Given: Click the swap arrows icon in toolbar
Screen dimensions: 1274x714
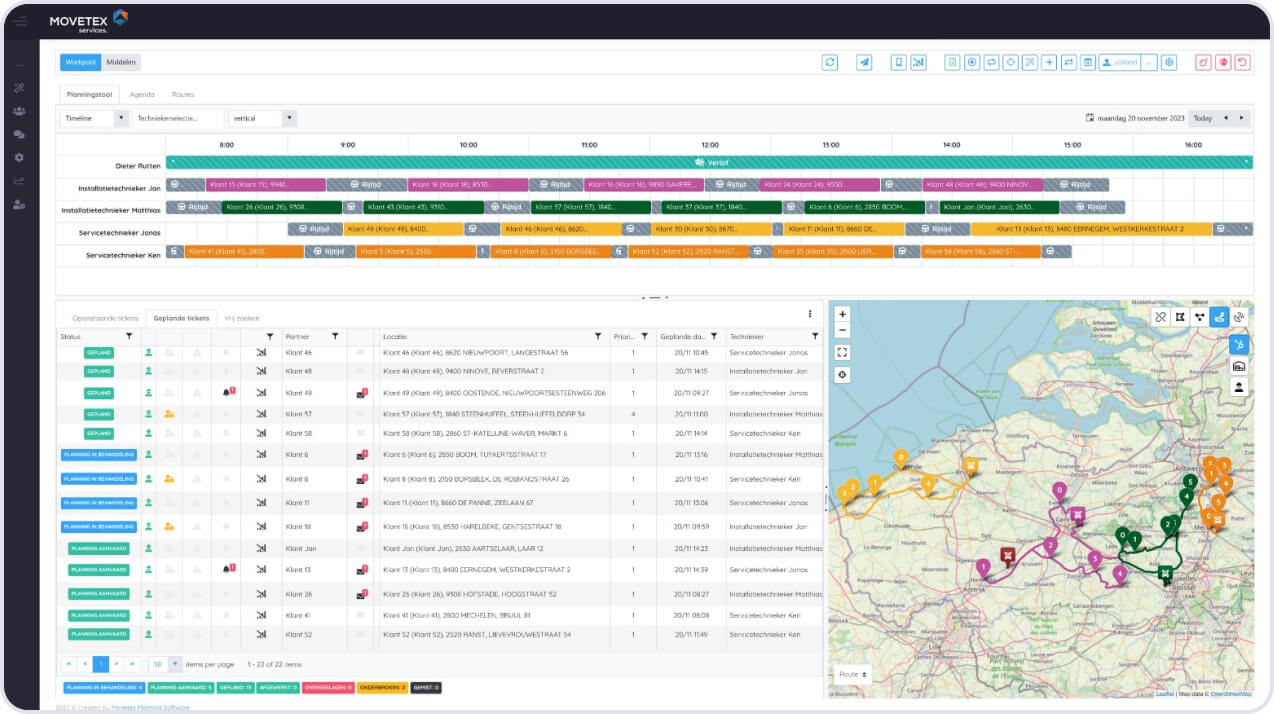Looking at the screenshot, I should pos(1068,62).
